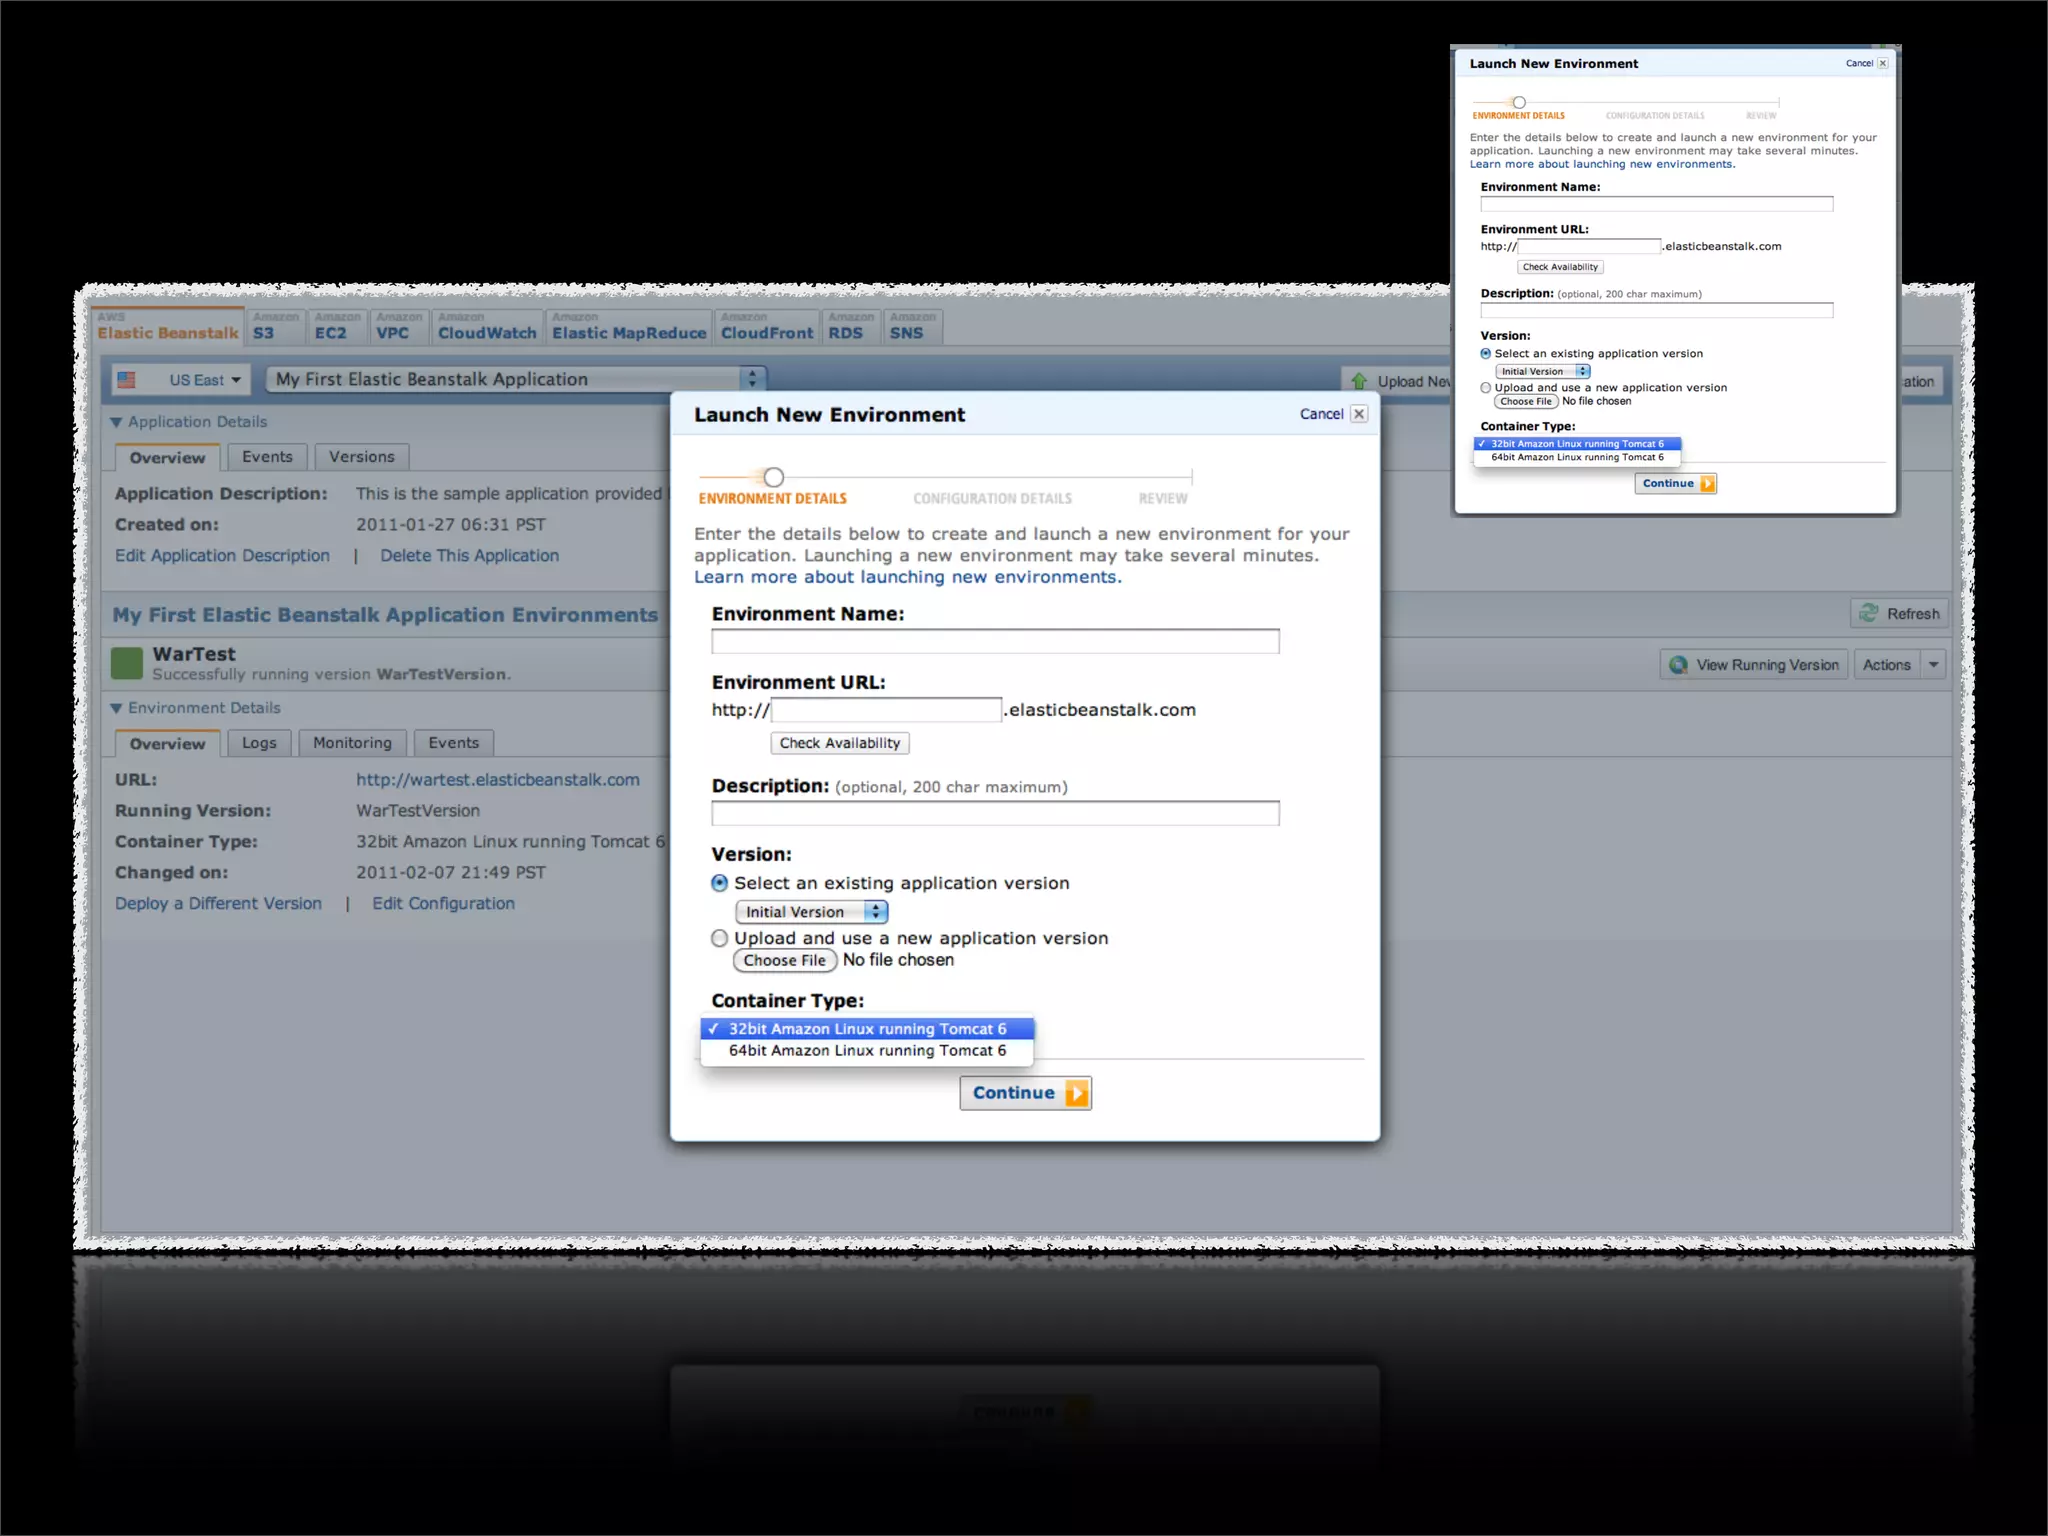Open the Monitoring tab

pos(352,743)
